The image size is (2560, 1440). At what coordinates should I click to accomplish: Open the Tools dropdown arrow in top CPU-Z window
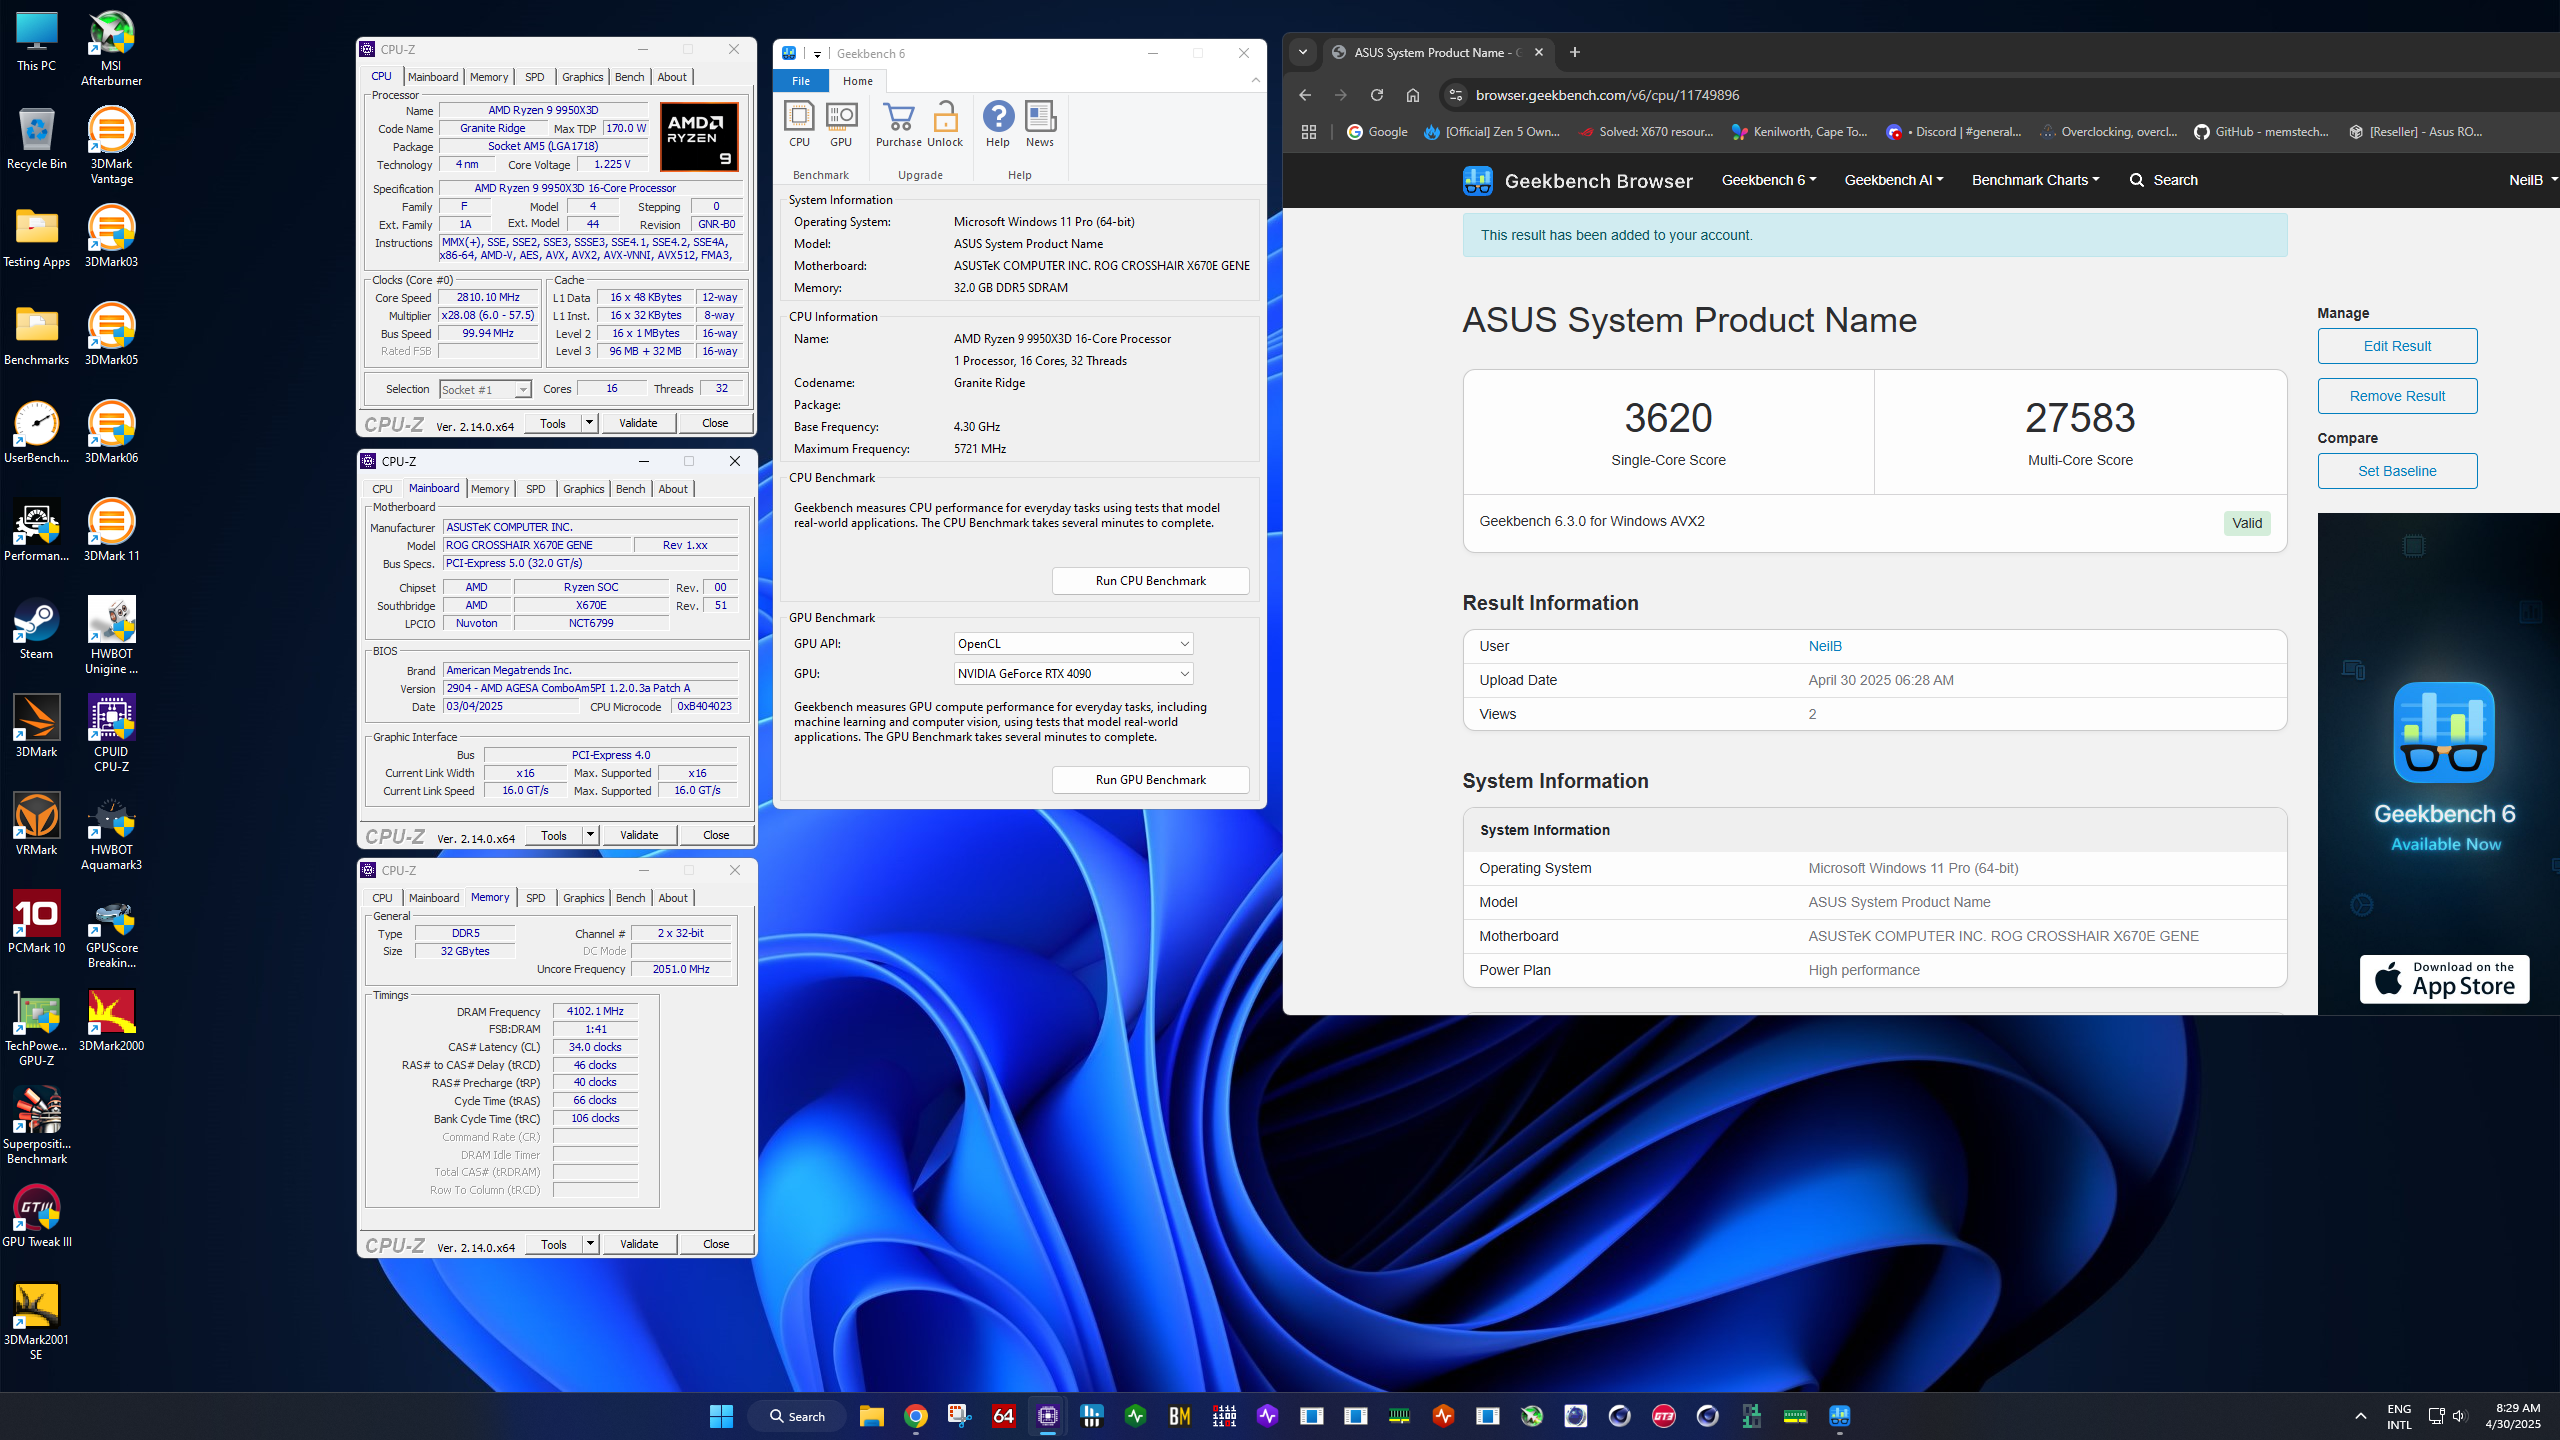point(590,423)
